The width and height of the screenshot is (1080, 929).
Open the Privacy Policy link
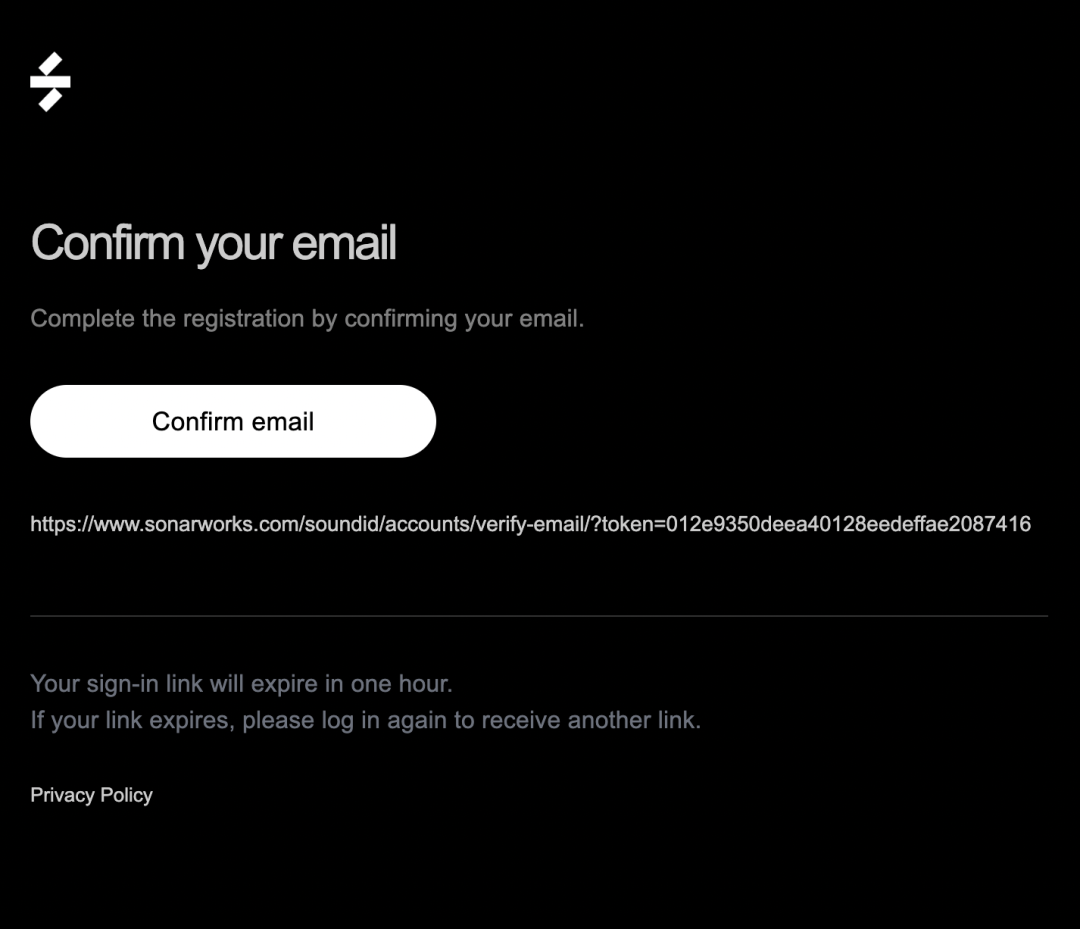(91, 795)
